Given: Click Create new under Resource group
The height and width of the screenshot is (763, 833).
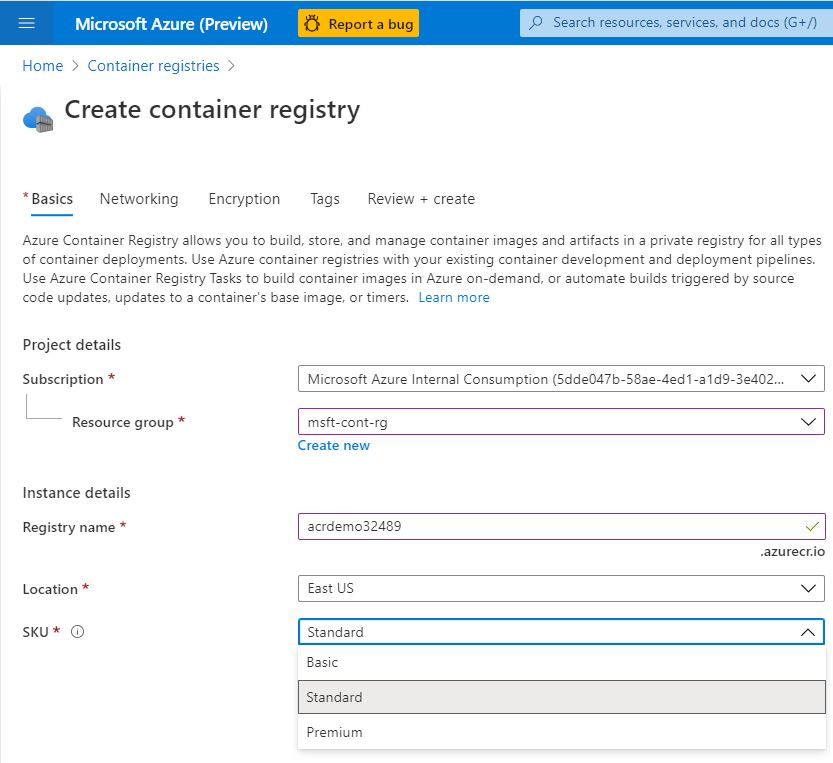Looking at the screenshot, I should [334, 445].
